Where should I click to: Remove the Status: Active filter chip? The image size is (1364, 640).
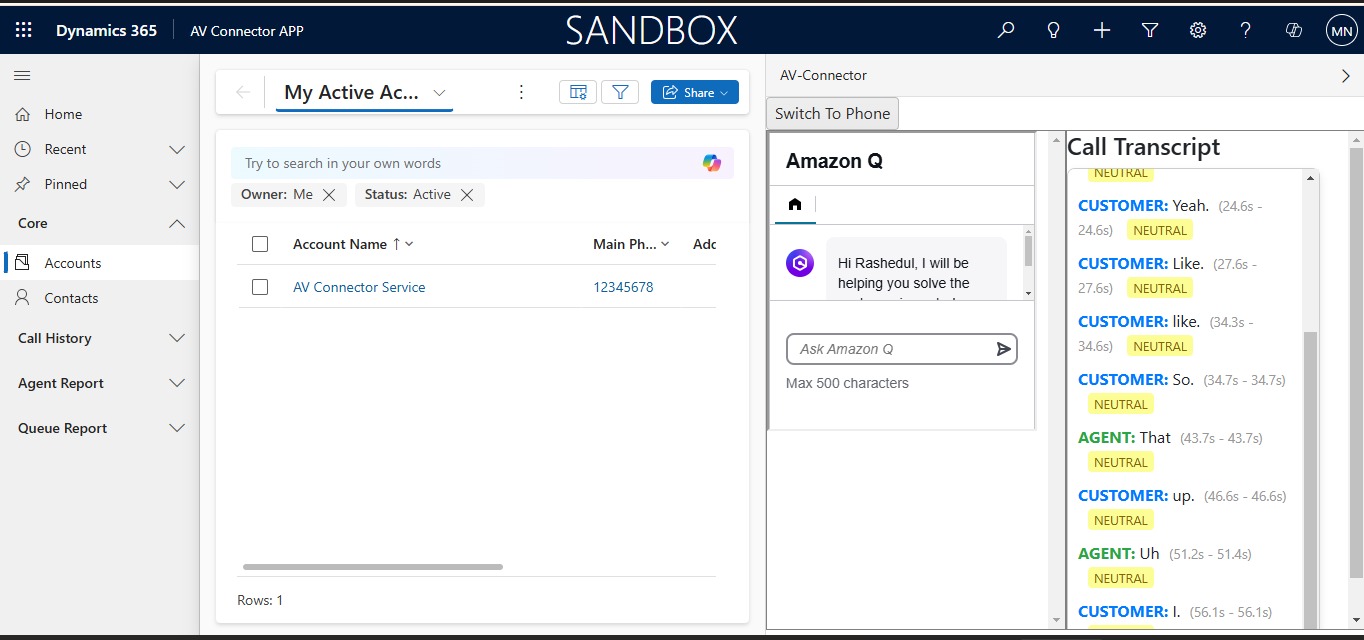pos(467,195)
